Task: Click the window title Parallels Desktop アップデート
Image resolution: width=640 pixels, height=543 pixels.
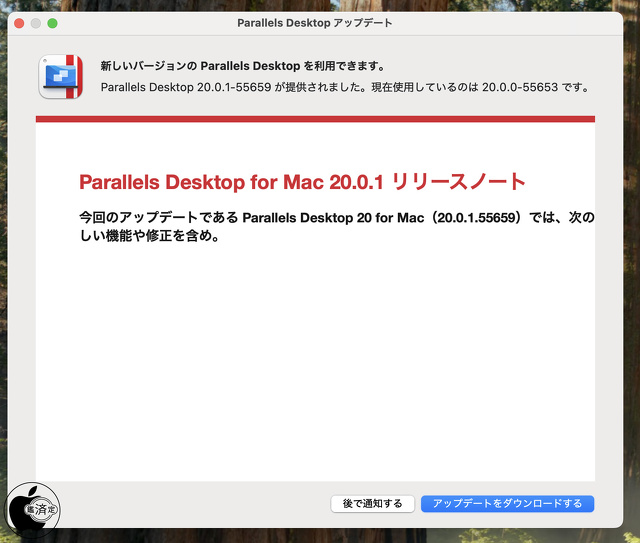Action: [315, 22]
